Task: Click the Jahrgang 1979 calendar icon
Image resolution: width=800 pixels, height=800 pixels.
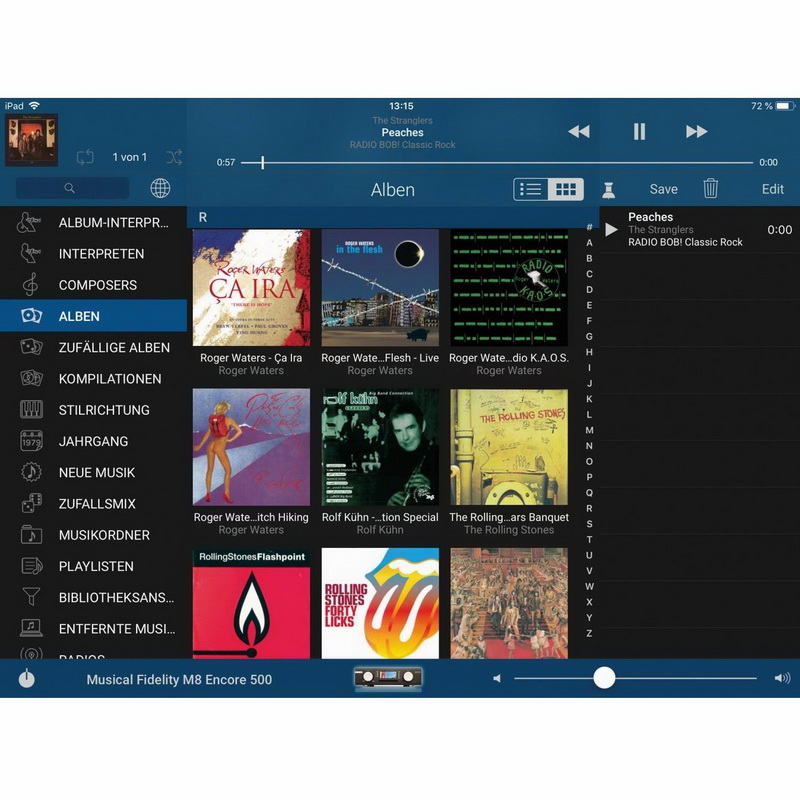Action: (x=31, y=441)
